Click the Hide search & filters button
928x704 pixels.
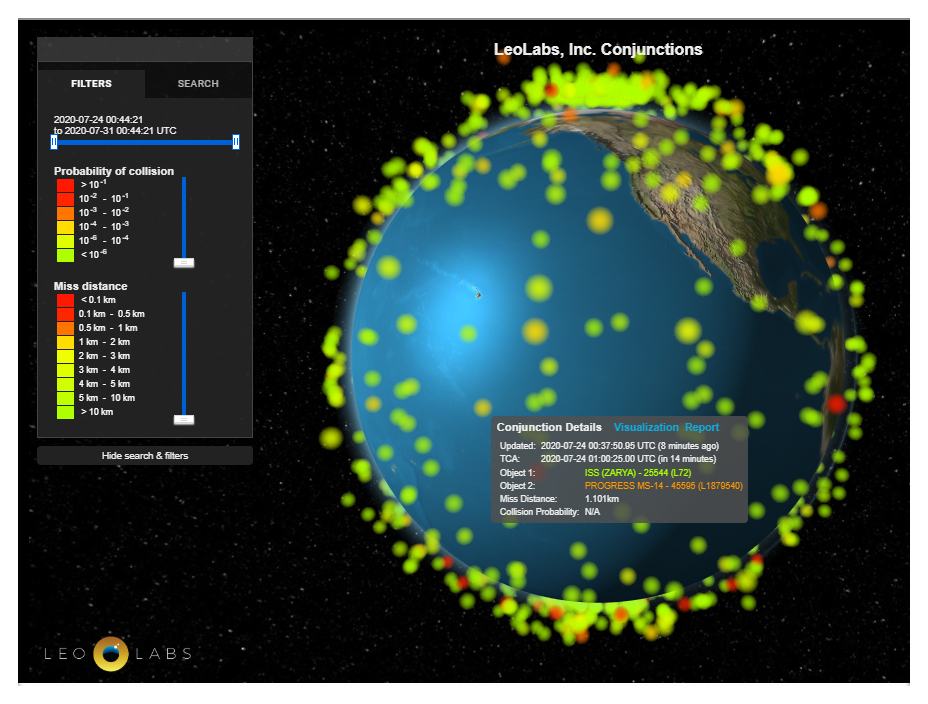145,456
